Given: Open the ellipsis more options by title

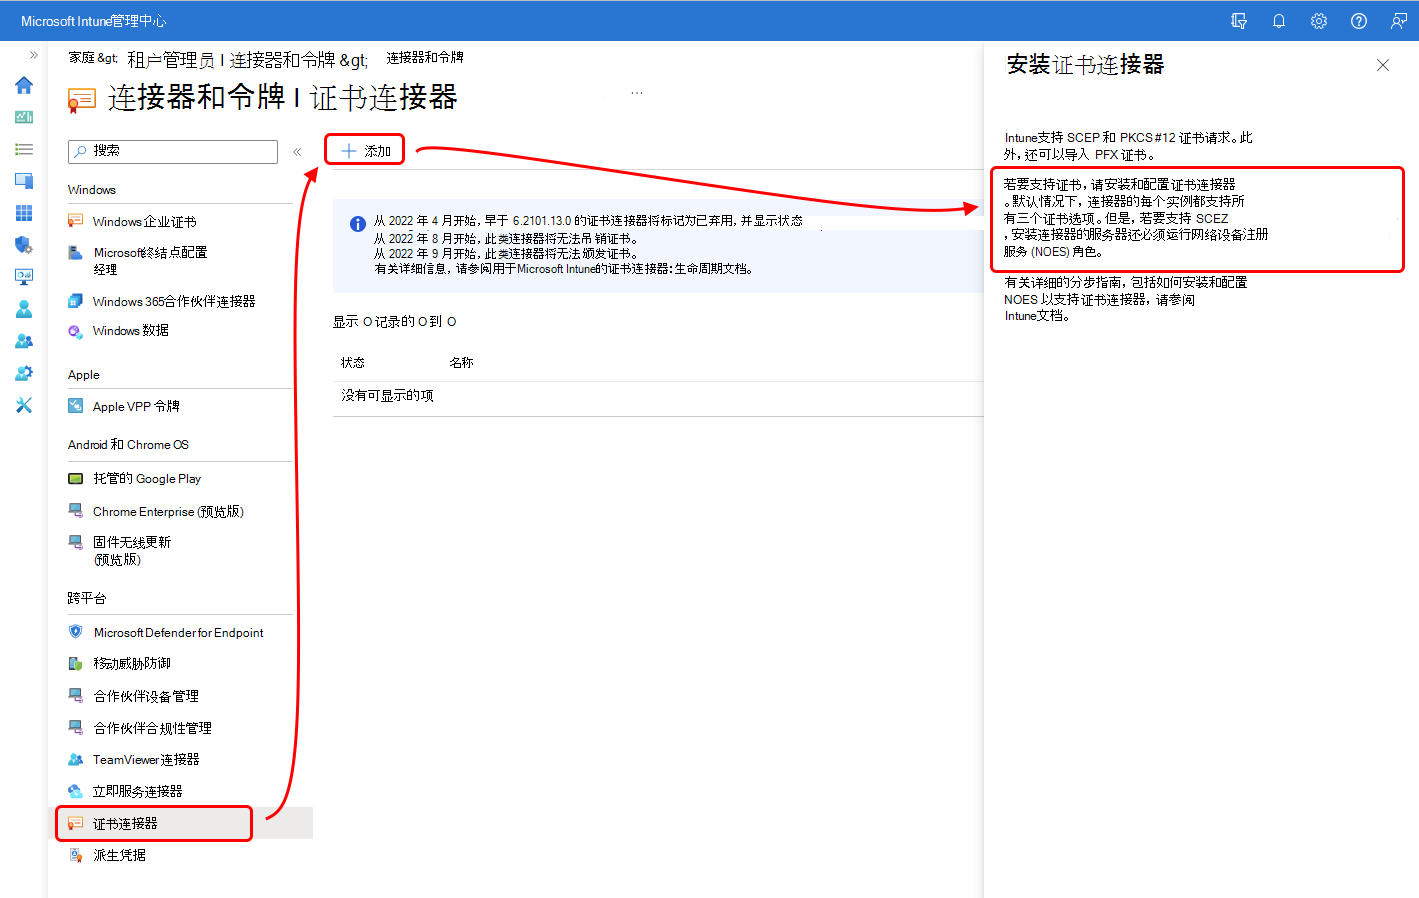Looking at the screenshot, I should (637, 93).
